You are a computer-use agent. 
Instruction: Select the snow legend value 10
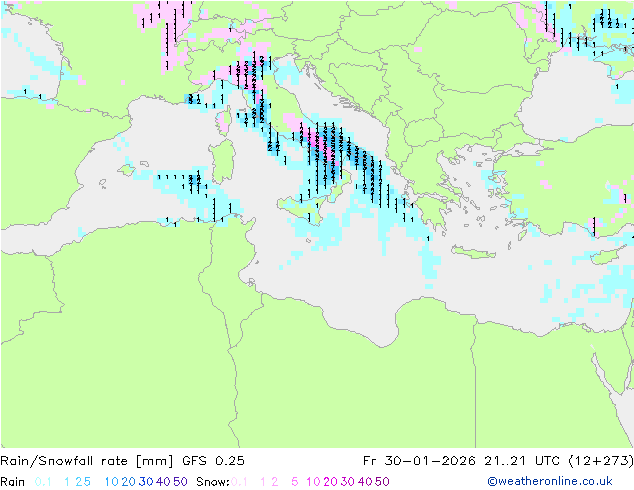[x=313, y=482]
